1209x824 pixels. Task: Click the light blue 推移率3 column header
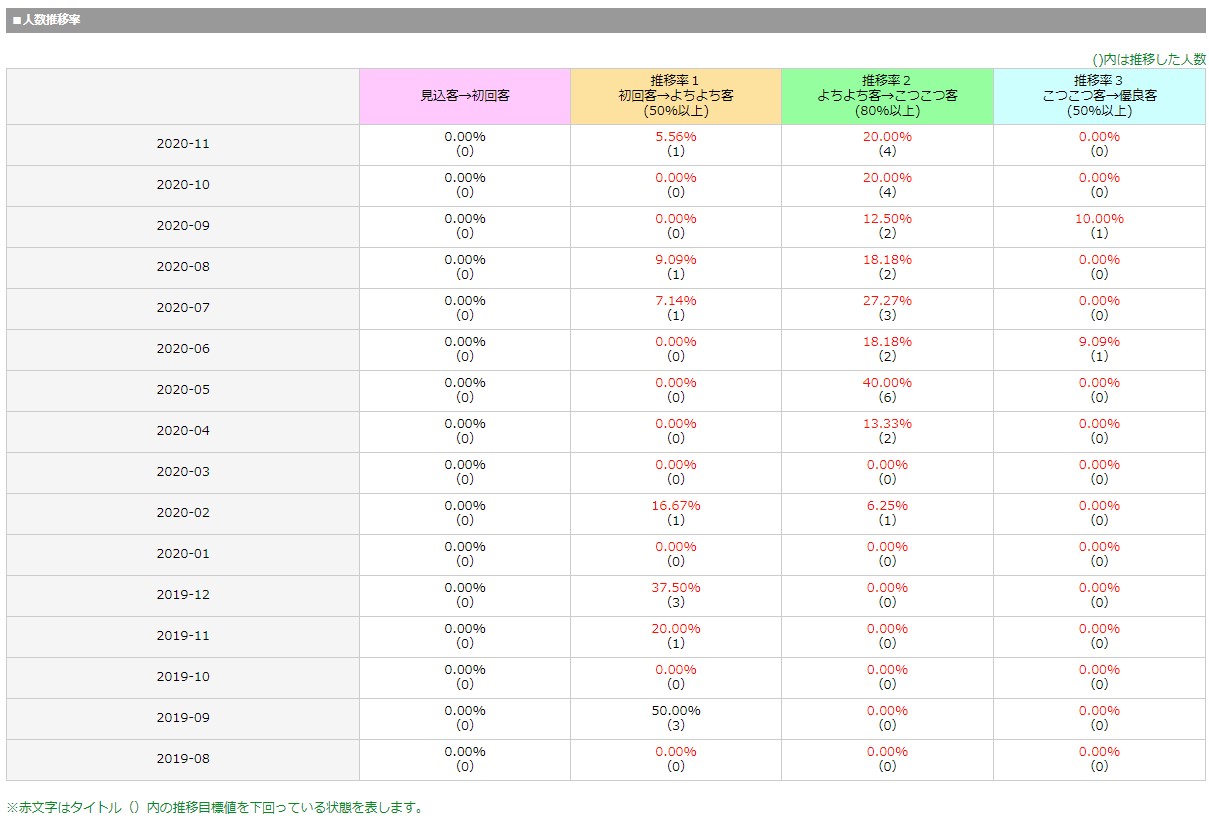(1099, 96)
